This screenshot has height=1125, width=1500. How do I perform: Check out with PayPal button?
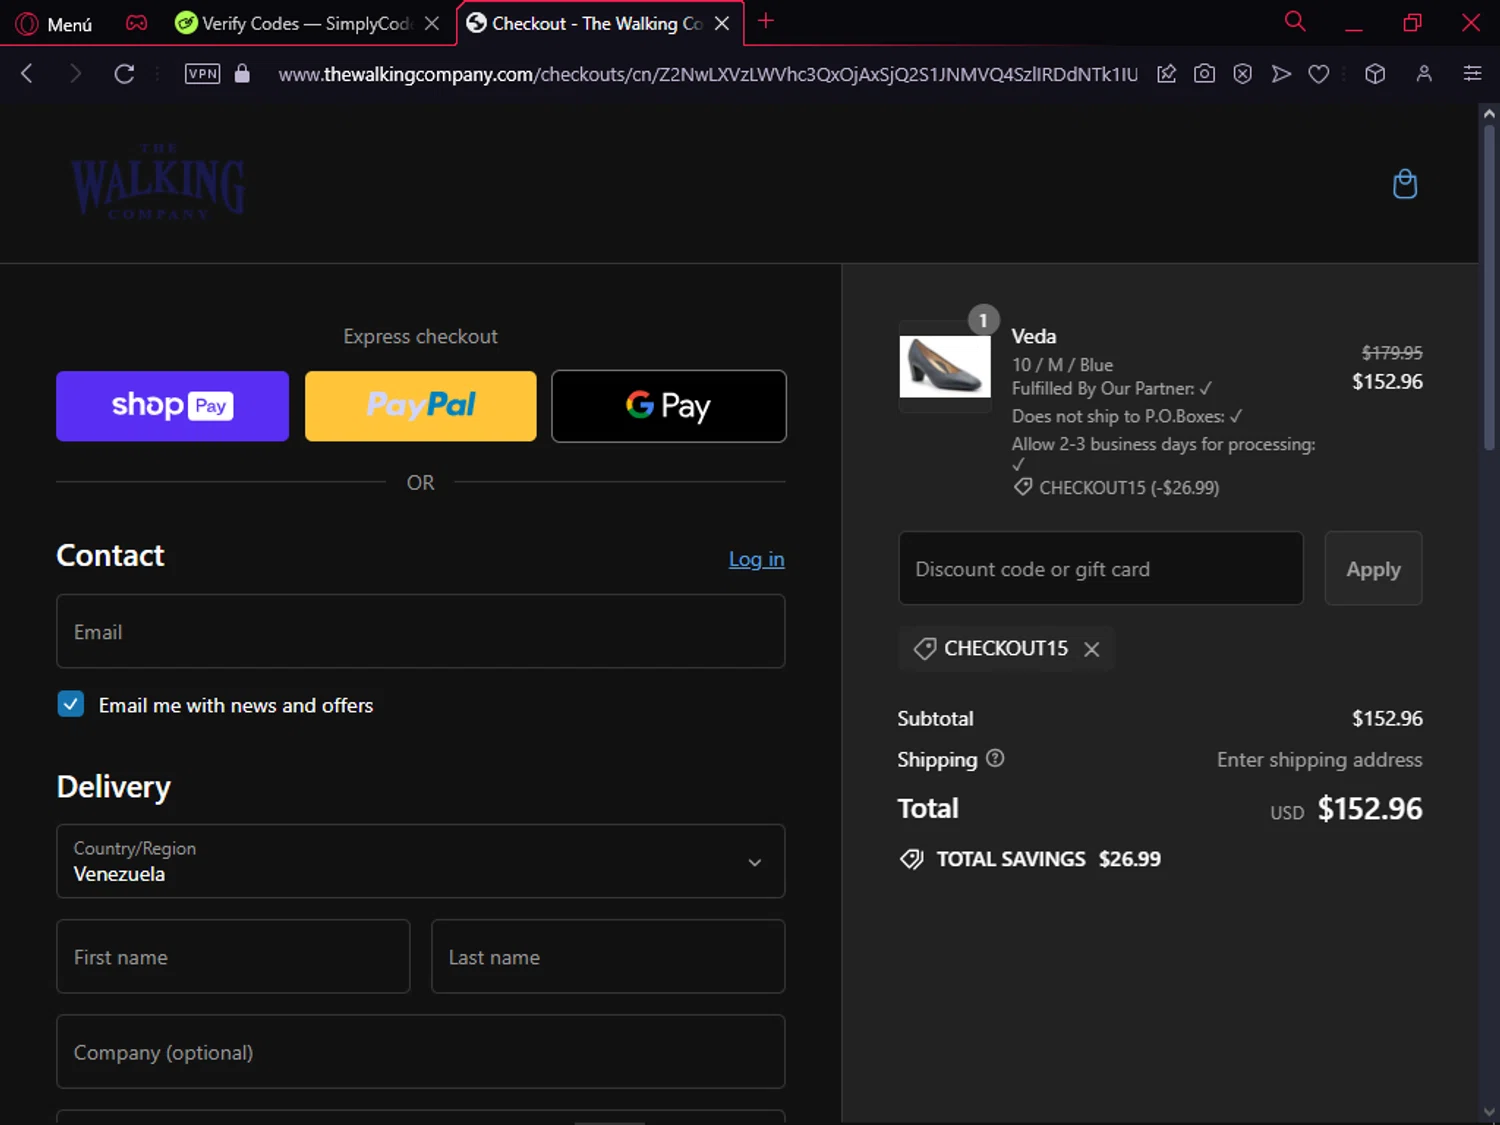click(420, 406)
